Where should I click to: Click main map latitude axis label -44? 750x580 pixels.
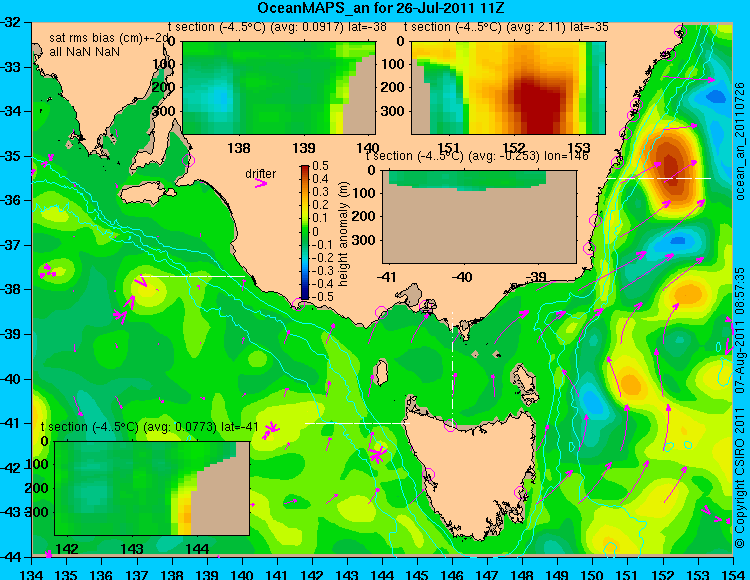pos(11,557)
